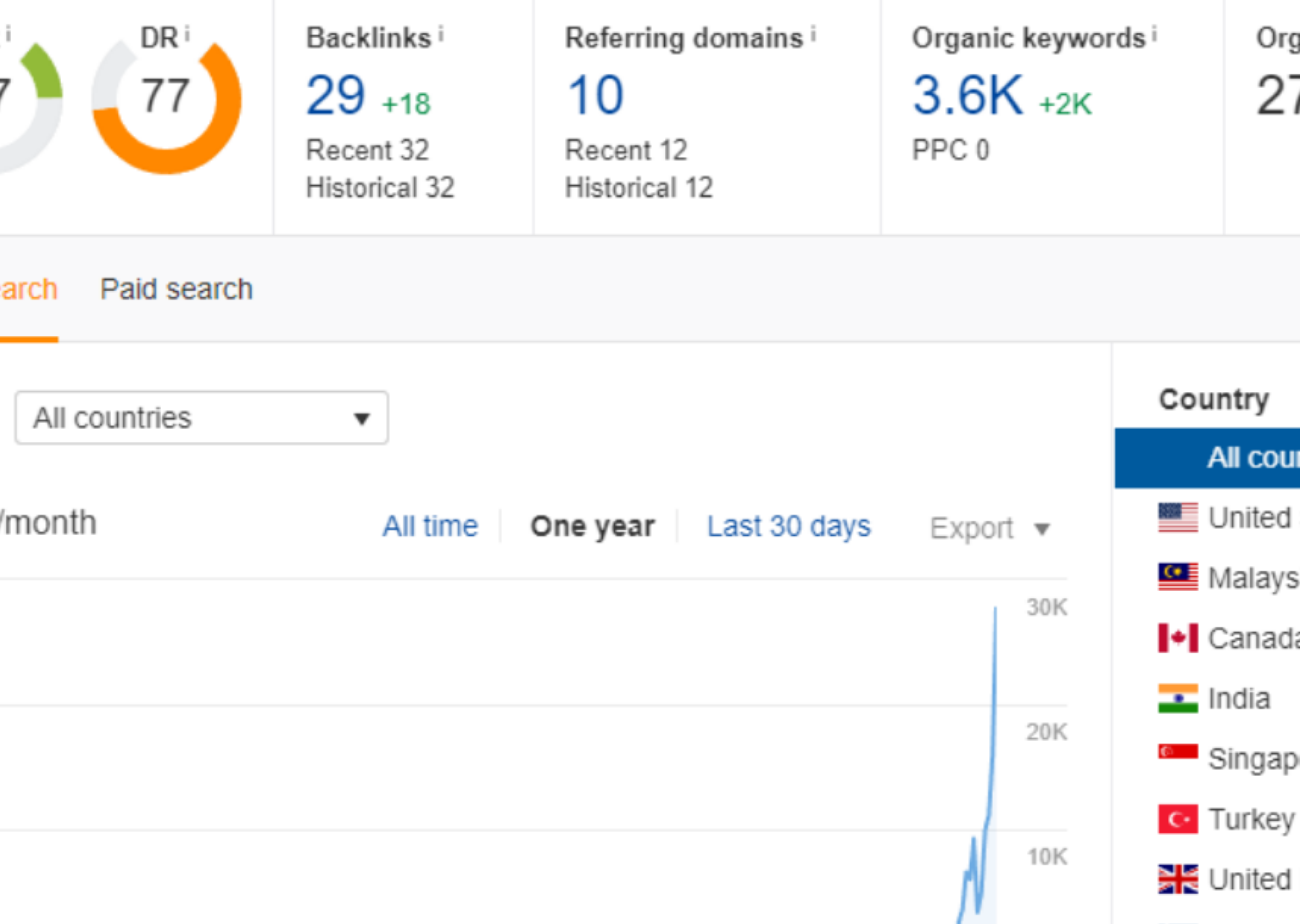Click the Backlinks Recent 32 text

click(367, 150)
